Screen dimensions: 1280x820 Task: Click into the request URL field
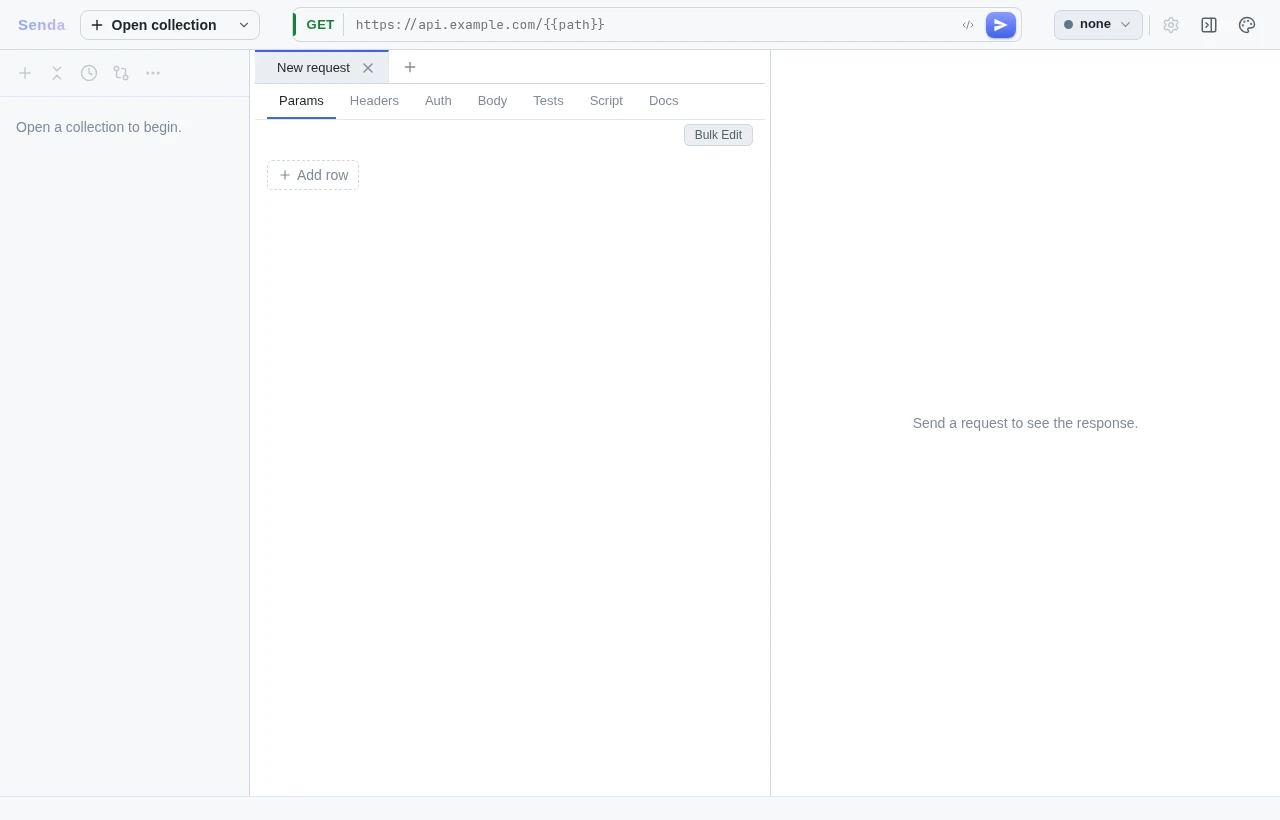[x=650, y=25]
